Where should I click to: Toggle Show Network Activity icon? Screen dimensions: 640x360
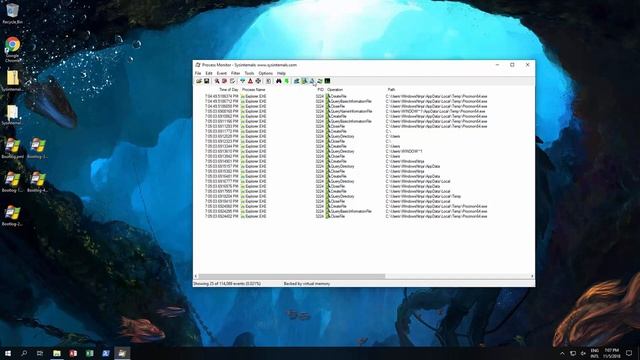click(312, 81)
